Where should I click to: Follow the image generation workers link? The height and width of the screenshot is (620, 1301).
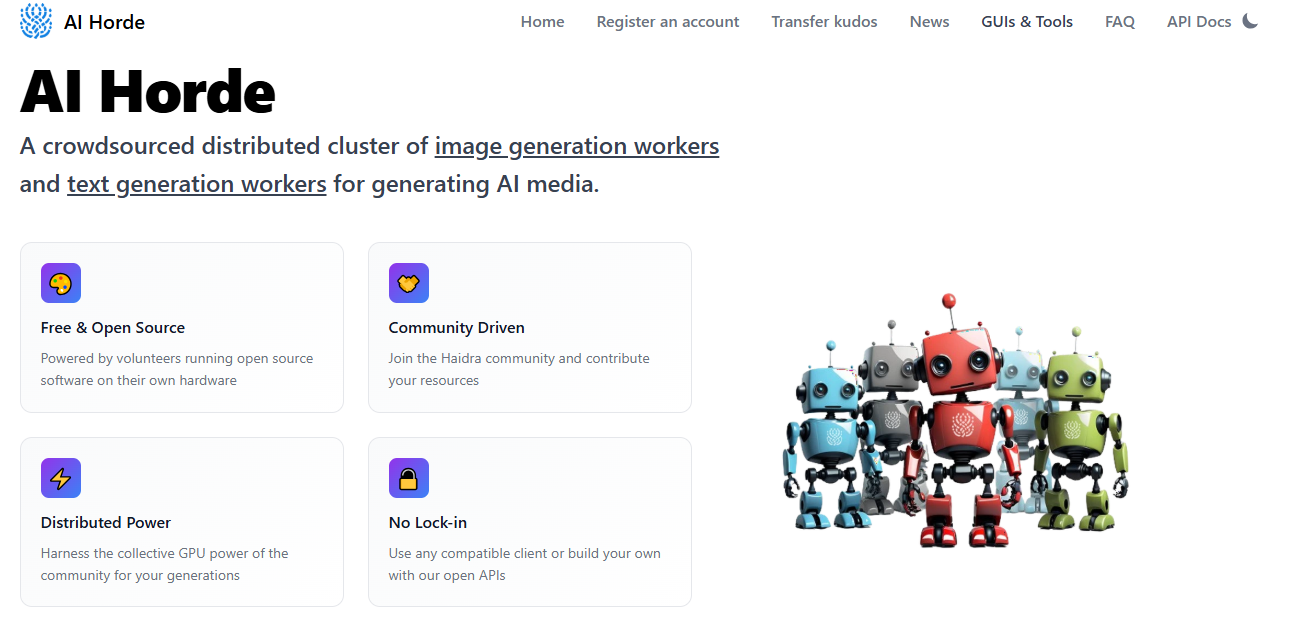(x=577, y=146)
